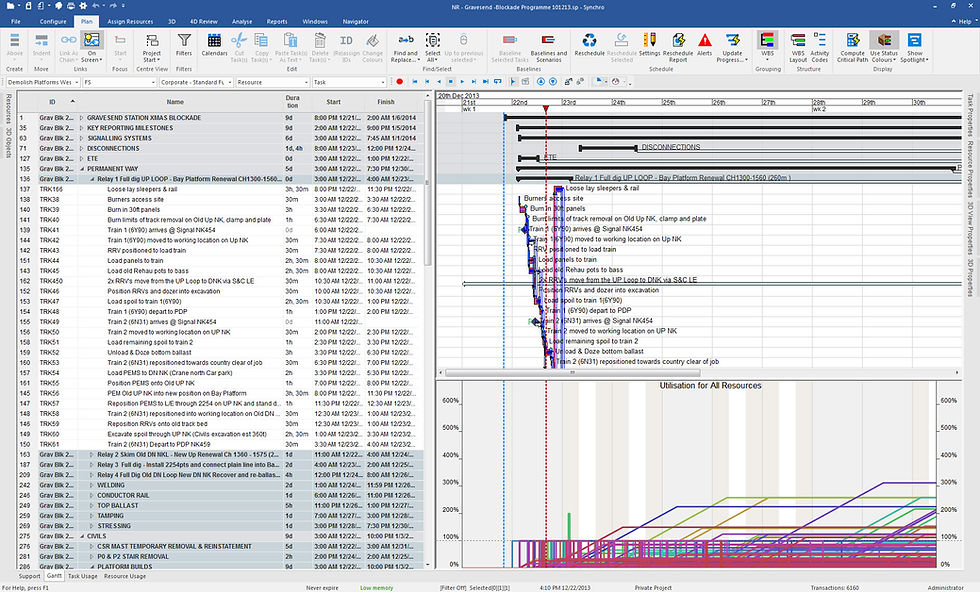Click the Update Progress icon
This screenshot has height=592, width=980.
coord(732,41)
